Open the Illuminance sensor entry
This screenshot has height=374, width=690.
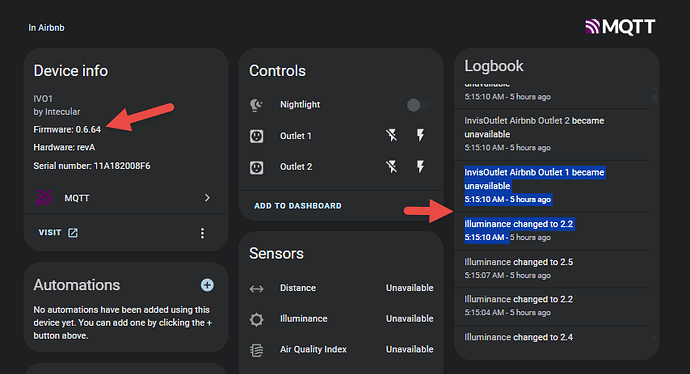tap(341, 319)
